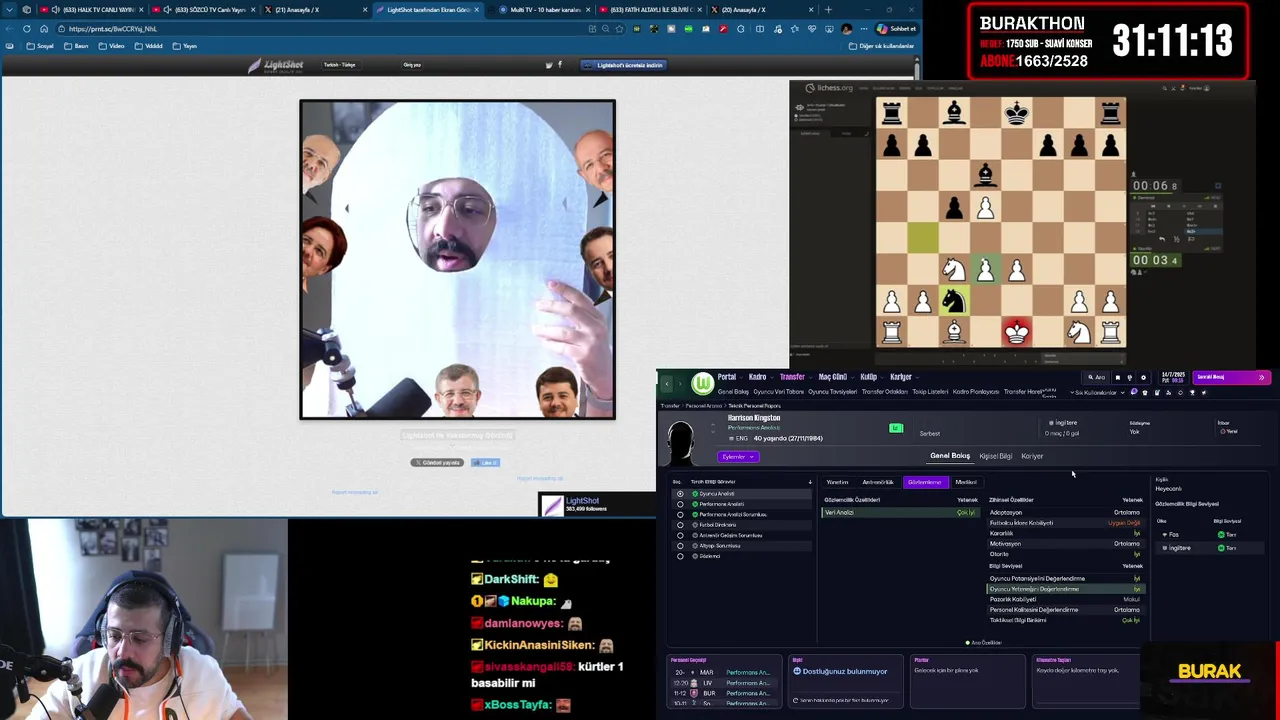The width and height of the screenshot is (1280, 720).
Task: Select the Performans Analizi Sorumlusu radio button
Action: coord(680,514)
